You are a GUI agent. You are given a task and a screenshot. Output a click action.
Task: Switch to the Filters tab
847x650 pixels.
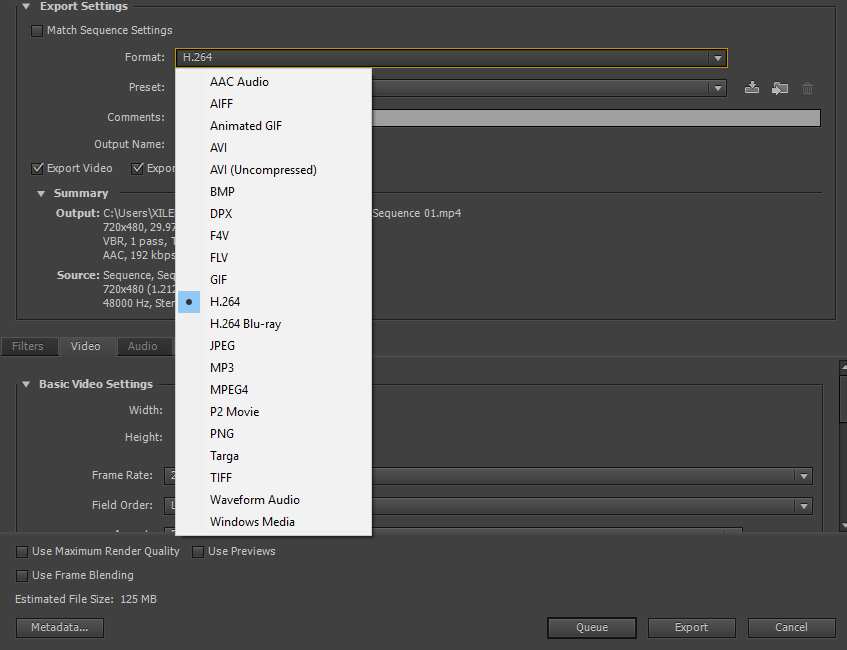pos(29,346)
